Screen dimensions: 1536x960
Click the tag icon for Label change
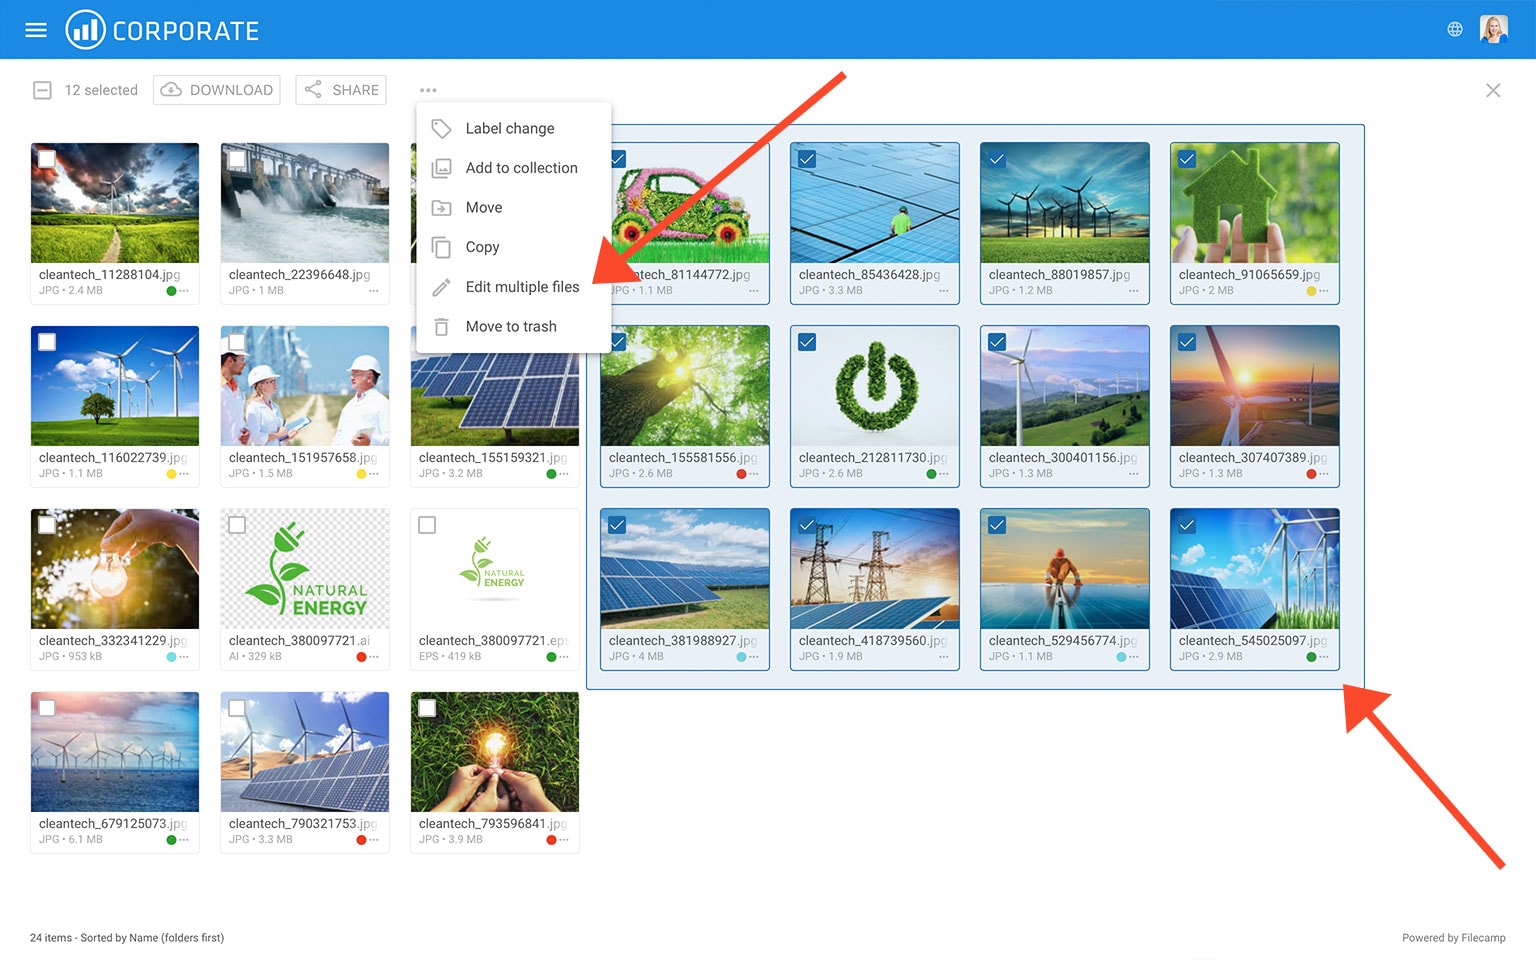pyautogui.click(x=441, y=129)
